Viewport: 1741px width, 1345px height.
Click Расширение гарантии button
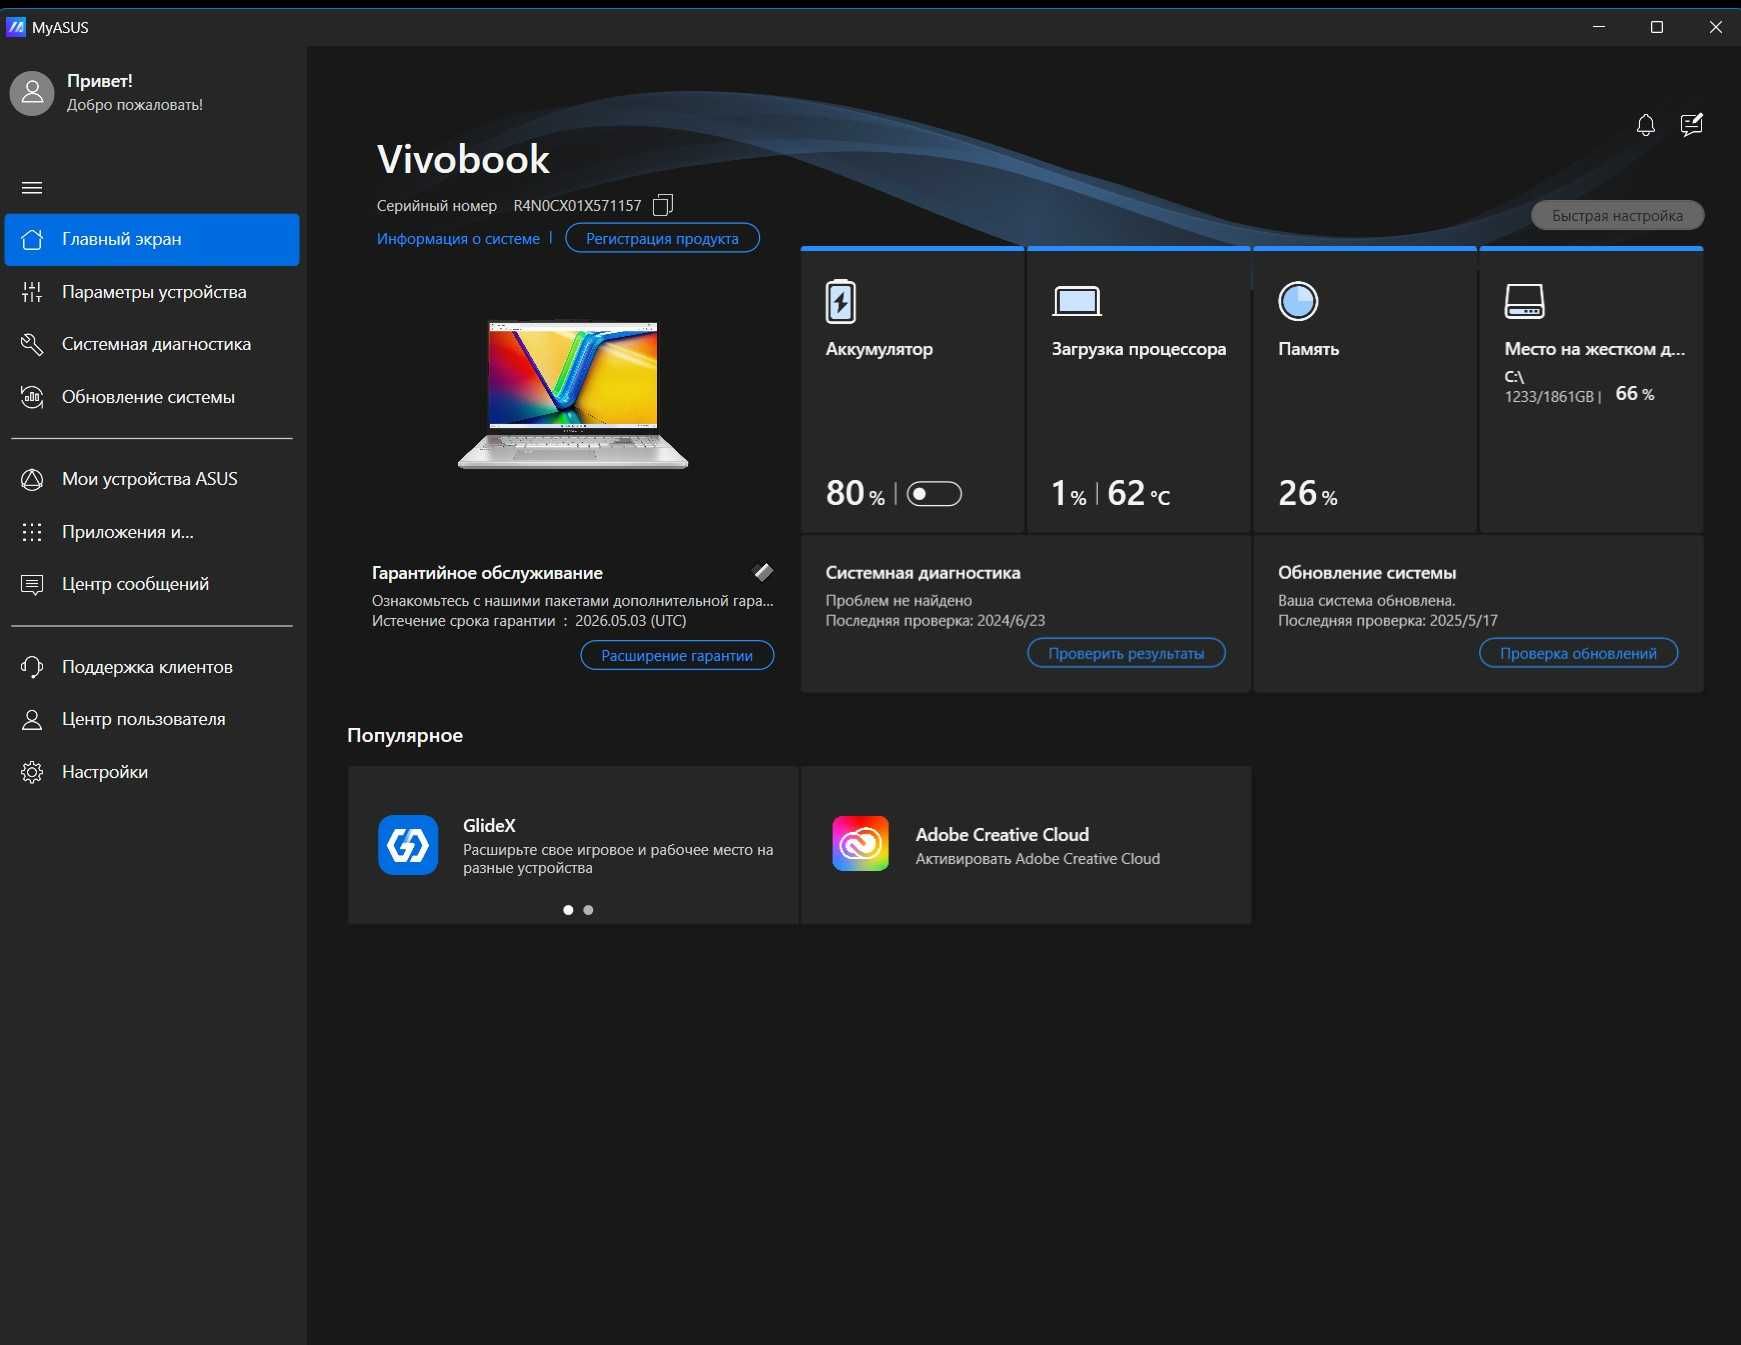point(677,655)
